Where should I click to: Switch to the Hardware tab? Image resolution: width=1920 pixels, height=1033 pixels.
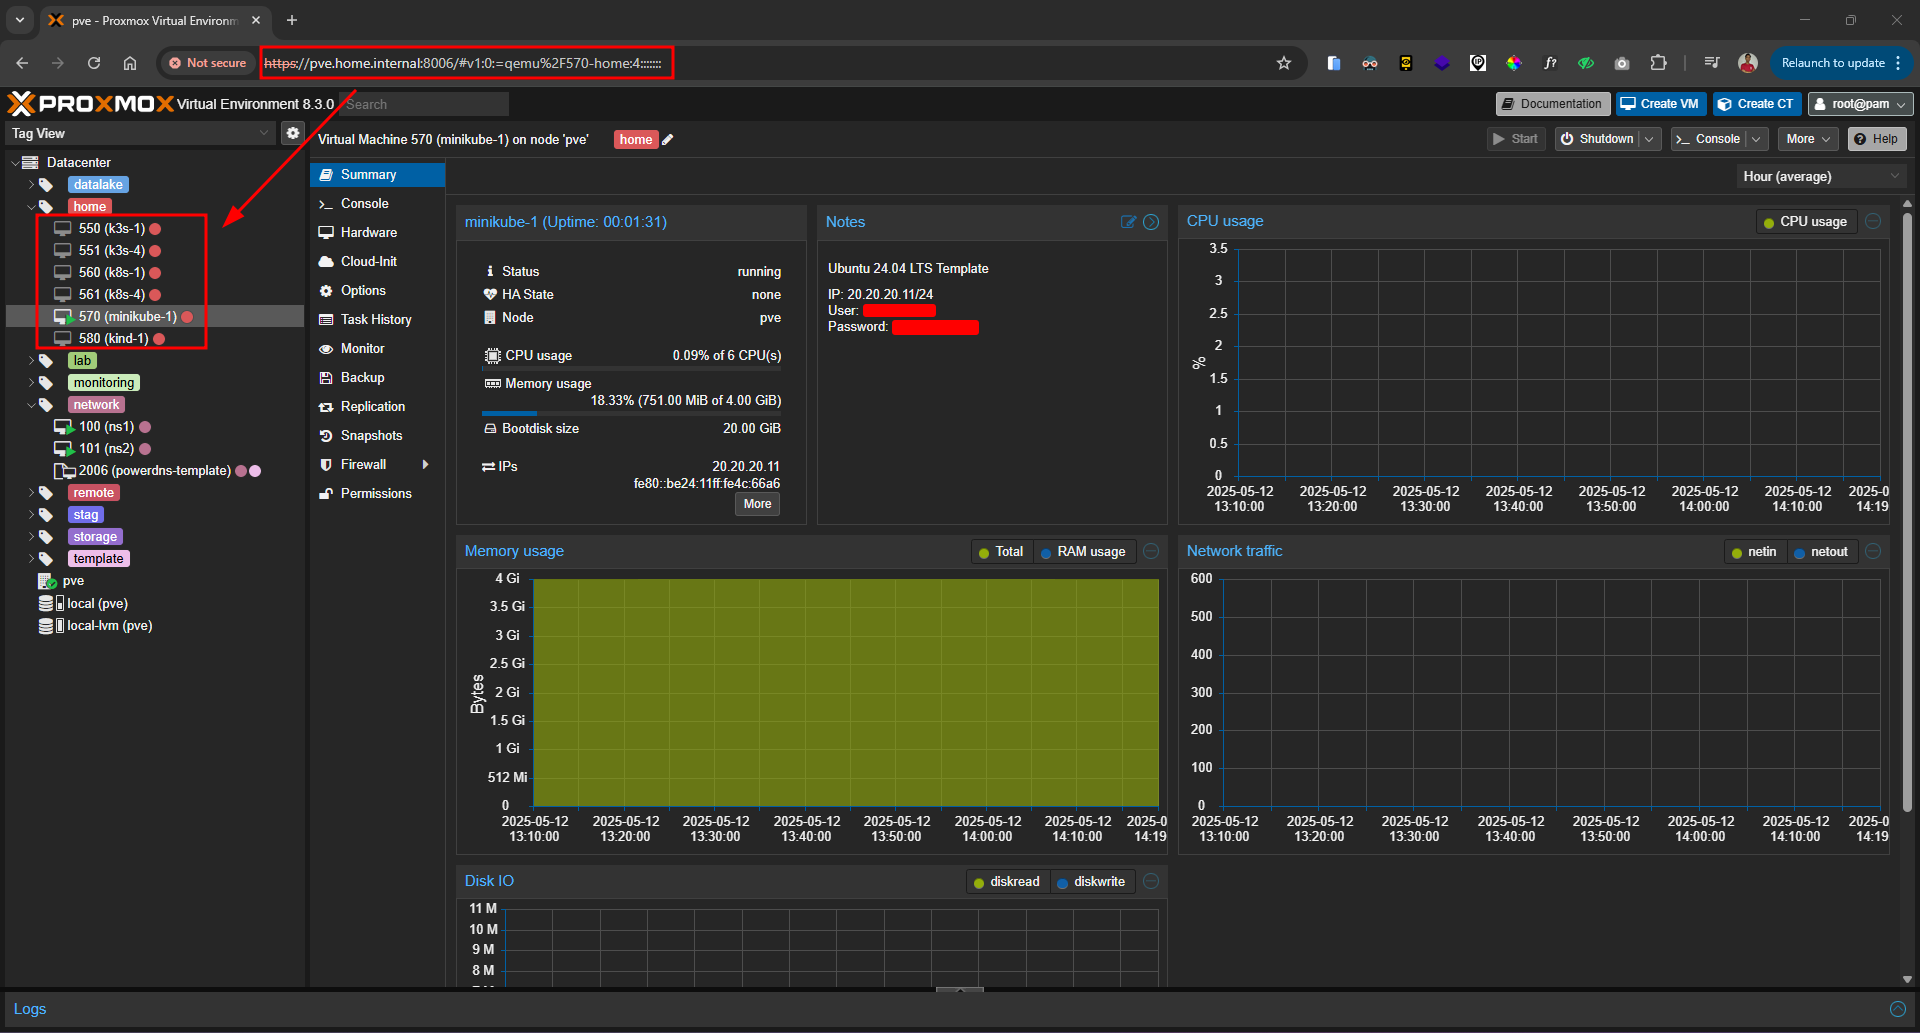(368, 232)
